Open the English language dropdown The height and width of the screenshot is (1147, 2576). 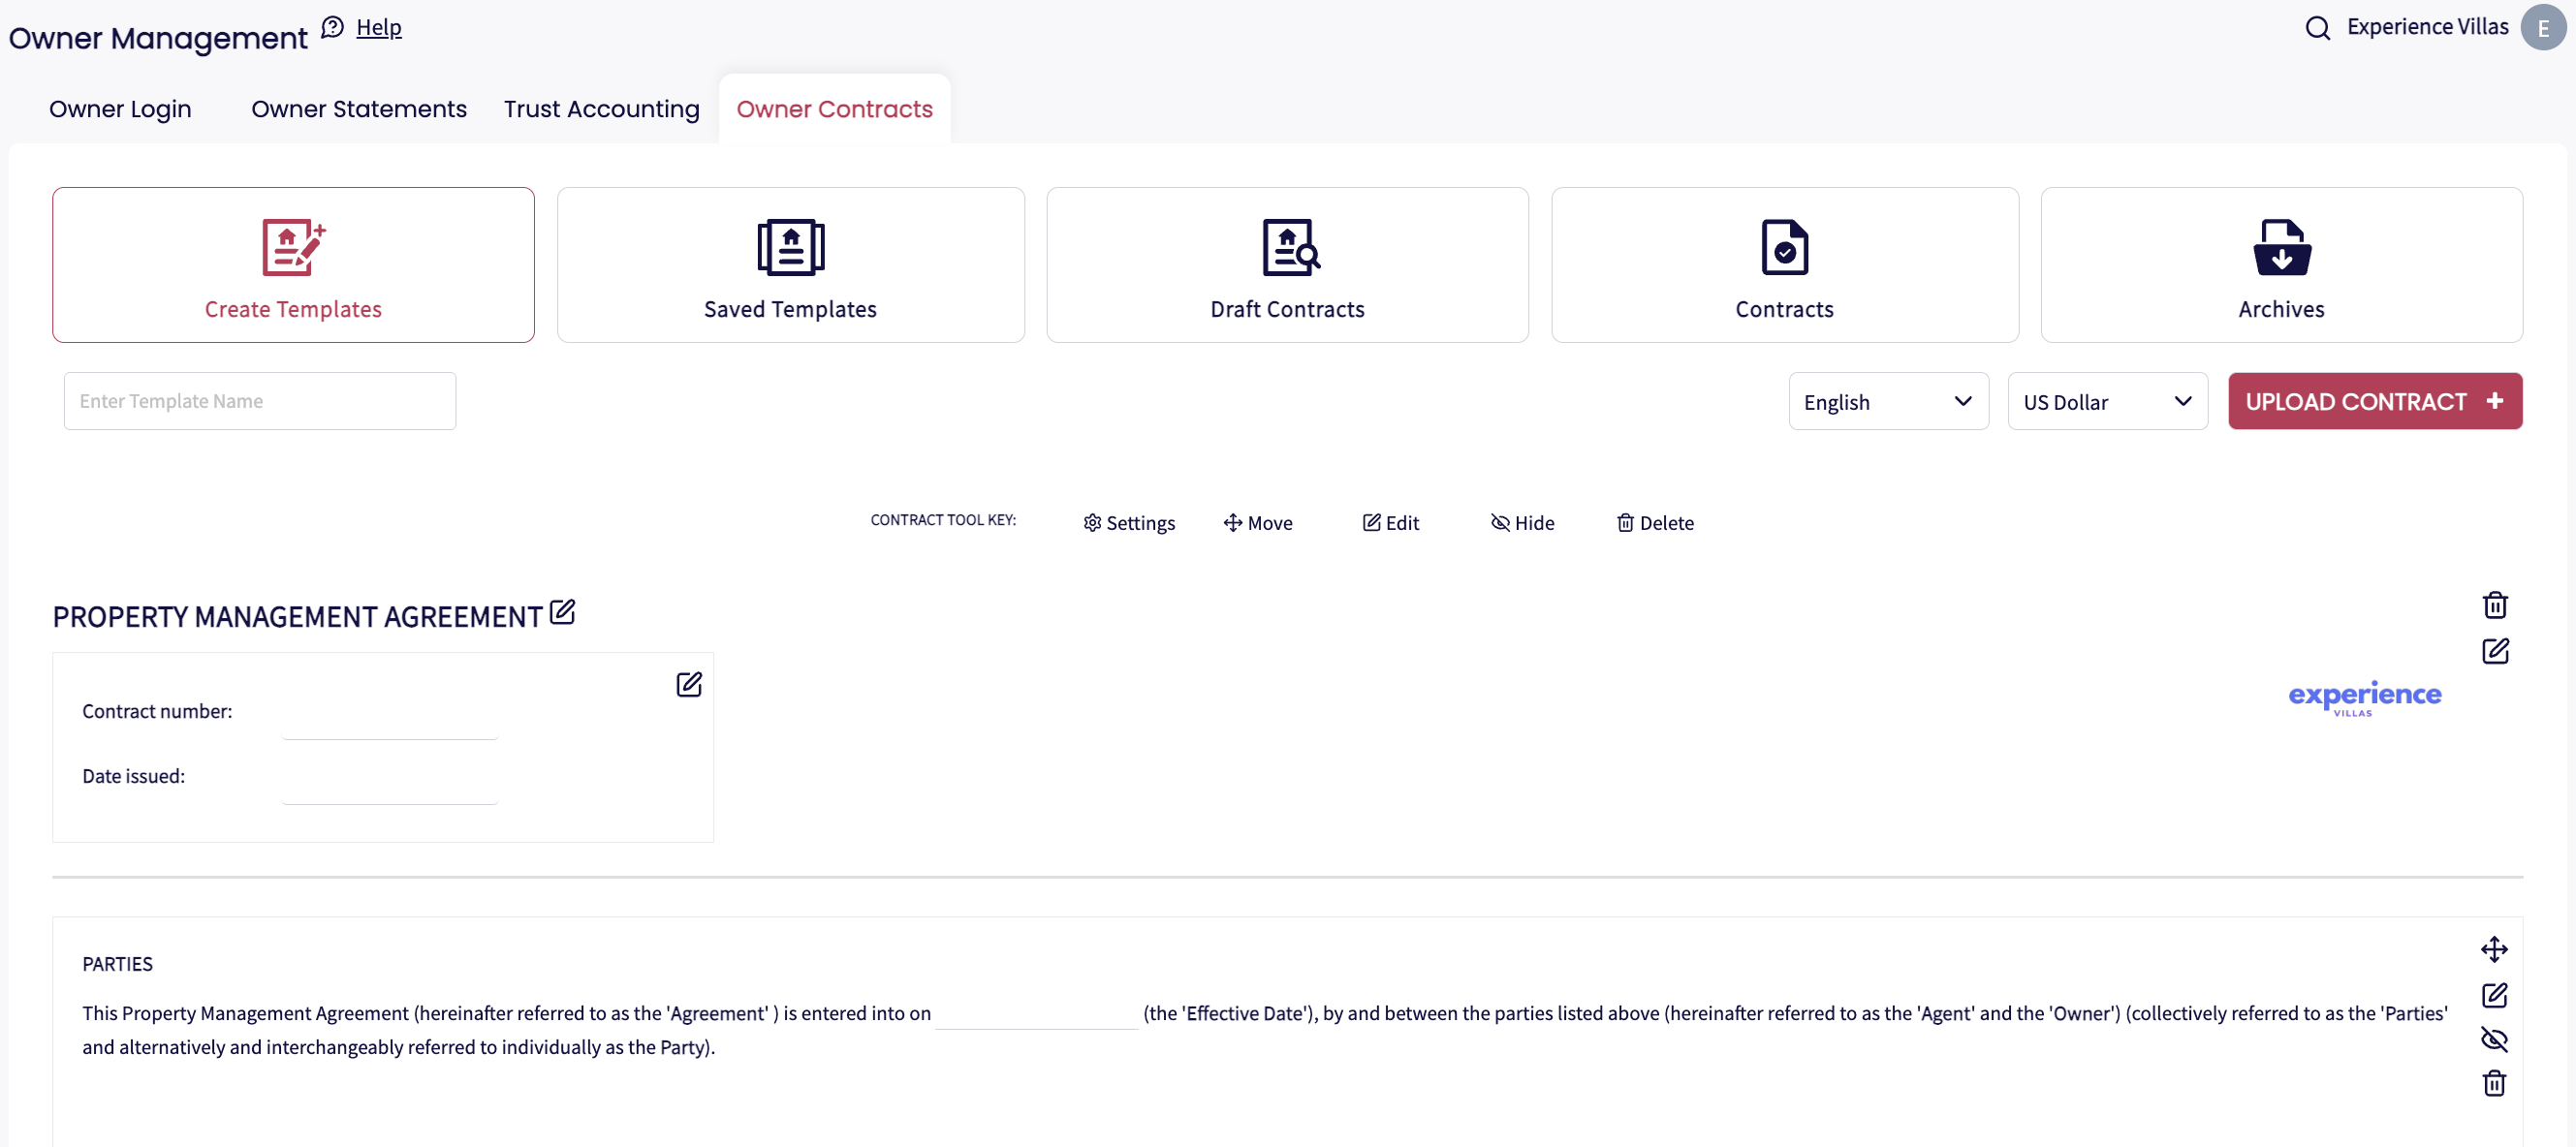pos(1887,401)
